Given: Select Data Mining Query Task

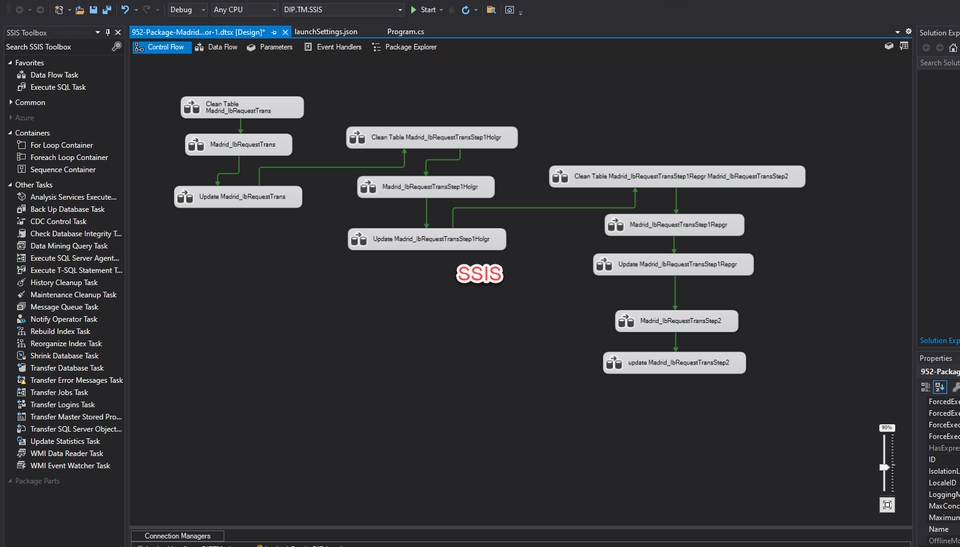Looking at the screenshot, I should (69, 246).
